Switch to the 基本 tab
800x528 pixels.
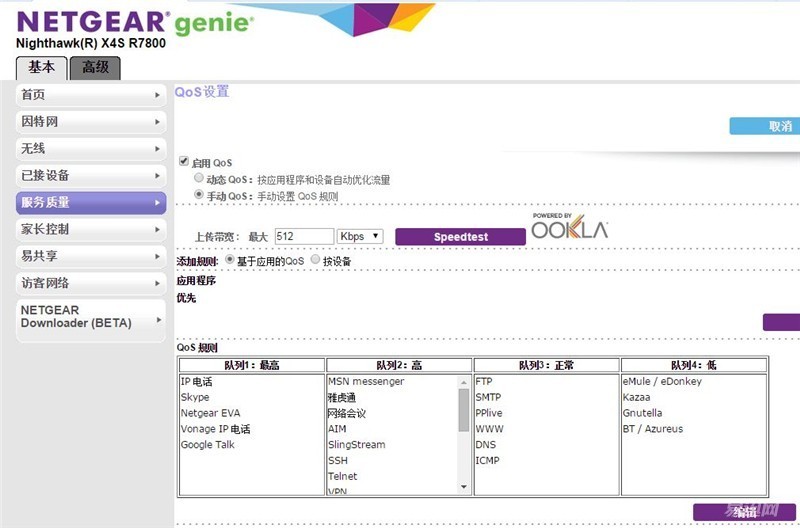point(41,67)
